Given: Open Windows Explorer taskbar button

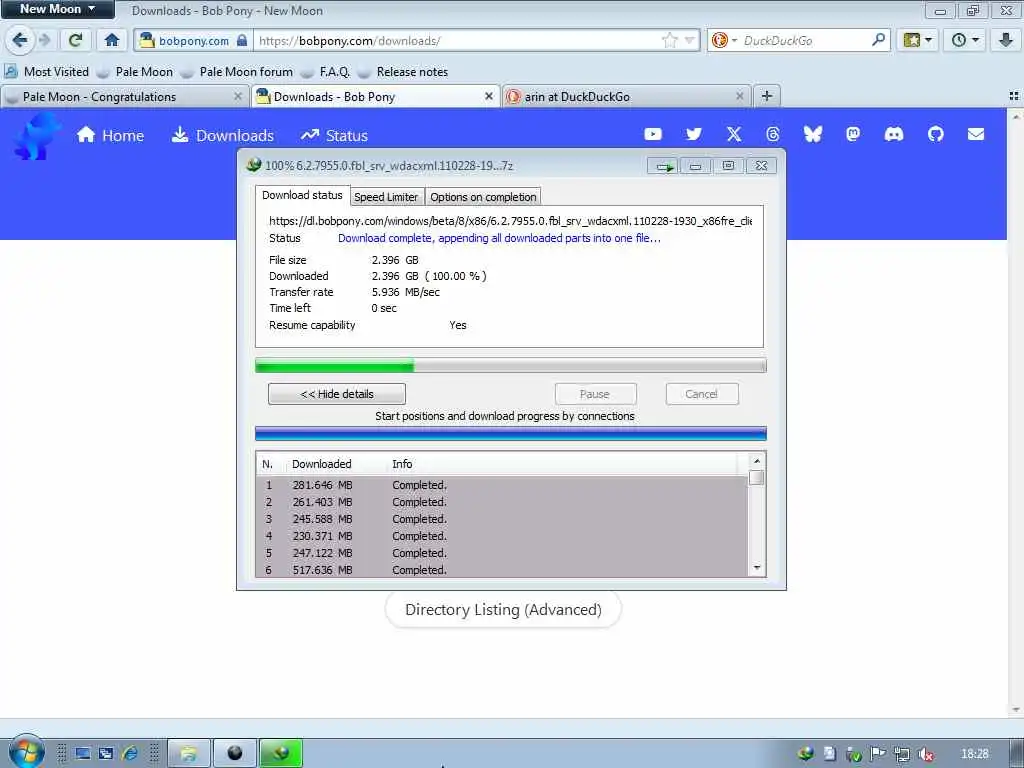Looking at the screenshot, I should 189,754.
